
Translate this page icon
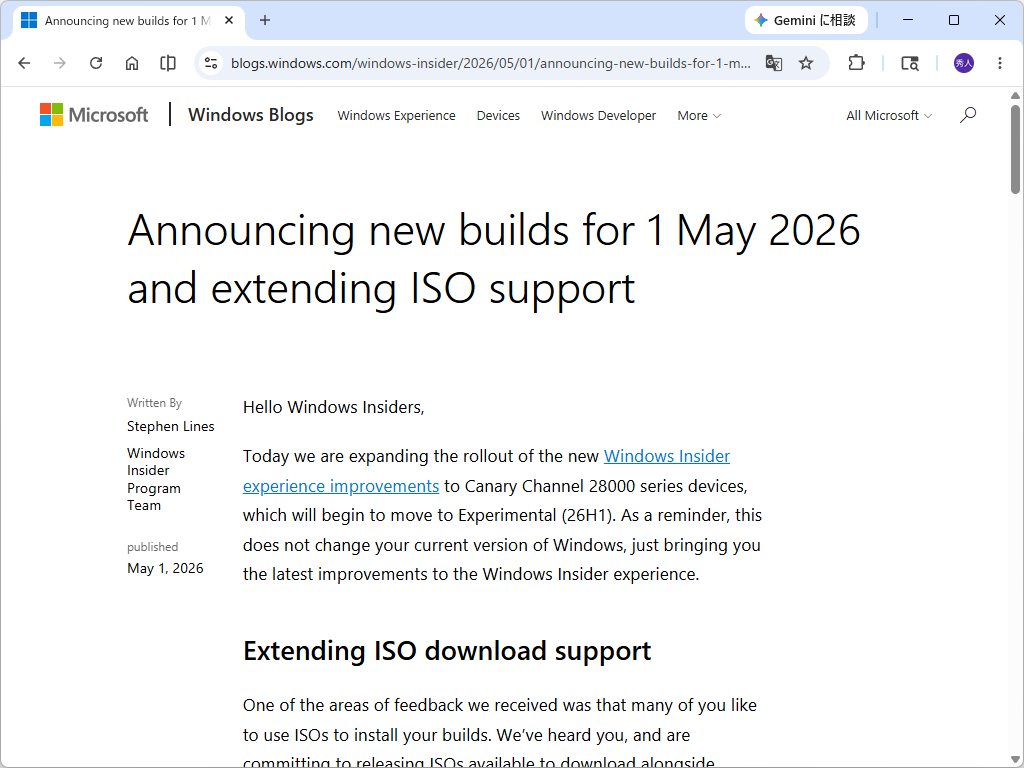click(x=774, y=63)
